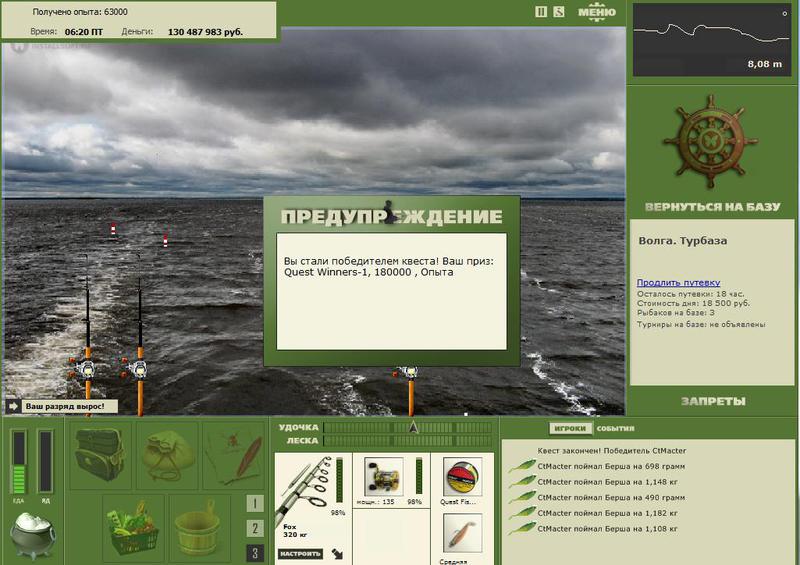This screenshot has height=565, width=800.
Task: Click the cauldron cooking pot icon
Action: [x=33, y=535]
